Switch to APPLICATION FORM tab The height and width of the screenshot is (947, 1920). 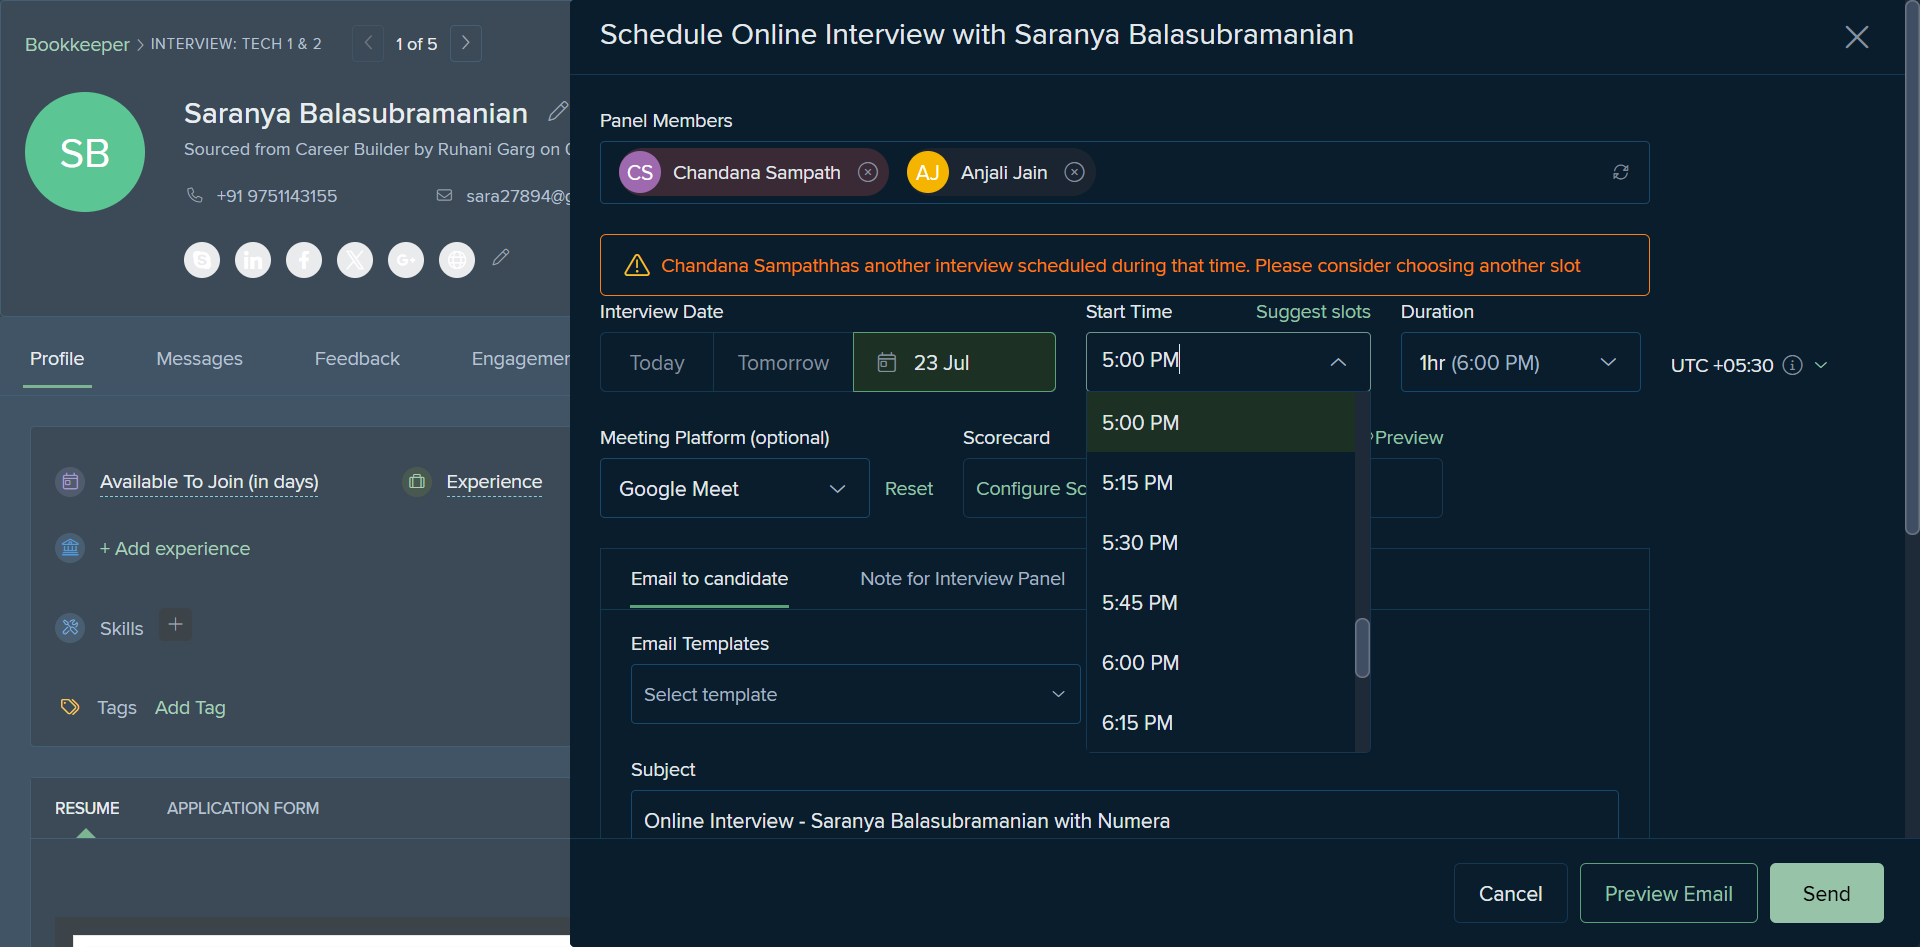243,808
